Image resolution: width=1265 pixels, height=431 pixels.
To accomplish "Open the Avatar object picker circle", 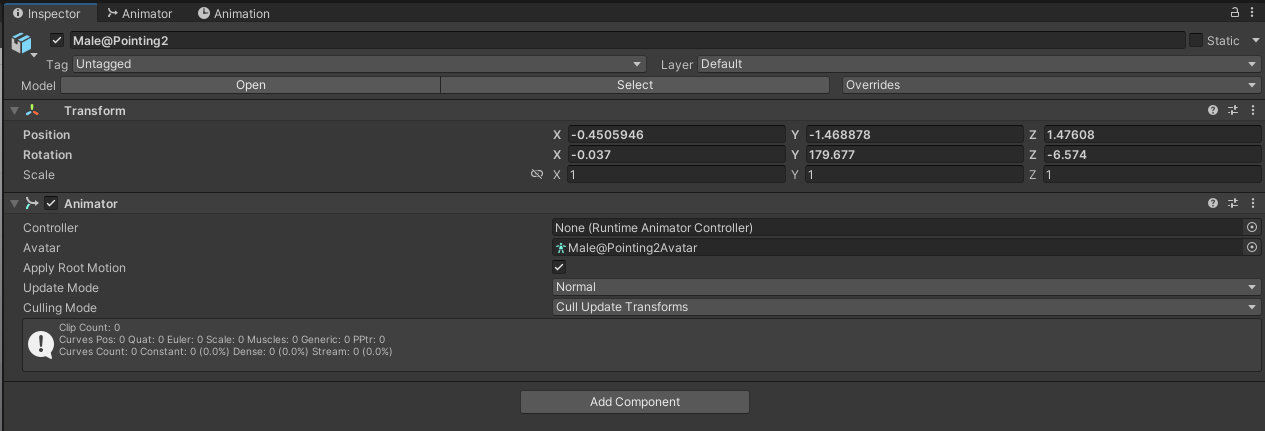I will [1251, 248].
